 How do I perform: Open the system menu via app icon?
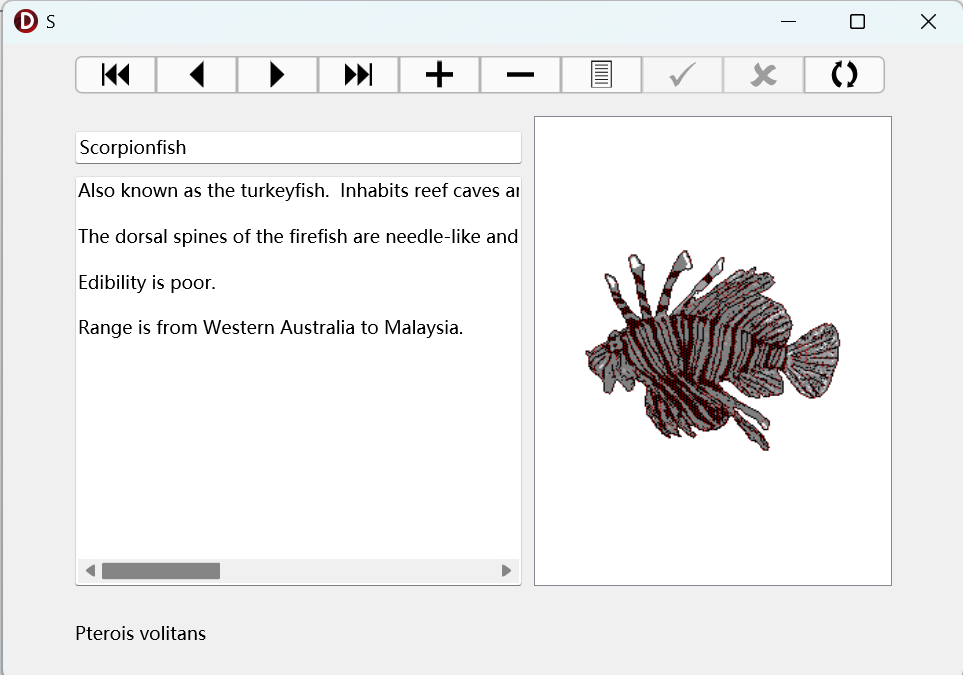click(x=26, y=21)
